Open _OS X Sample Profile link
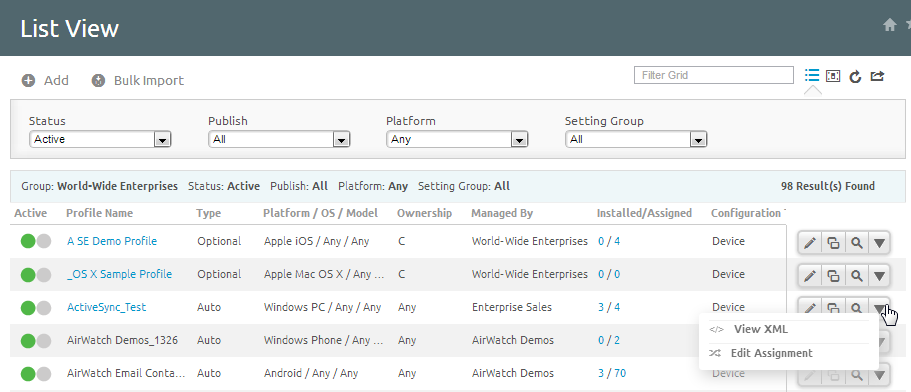Image resolution: width=911 pixels, height=392 pixels. coord(119,274)
